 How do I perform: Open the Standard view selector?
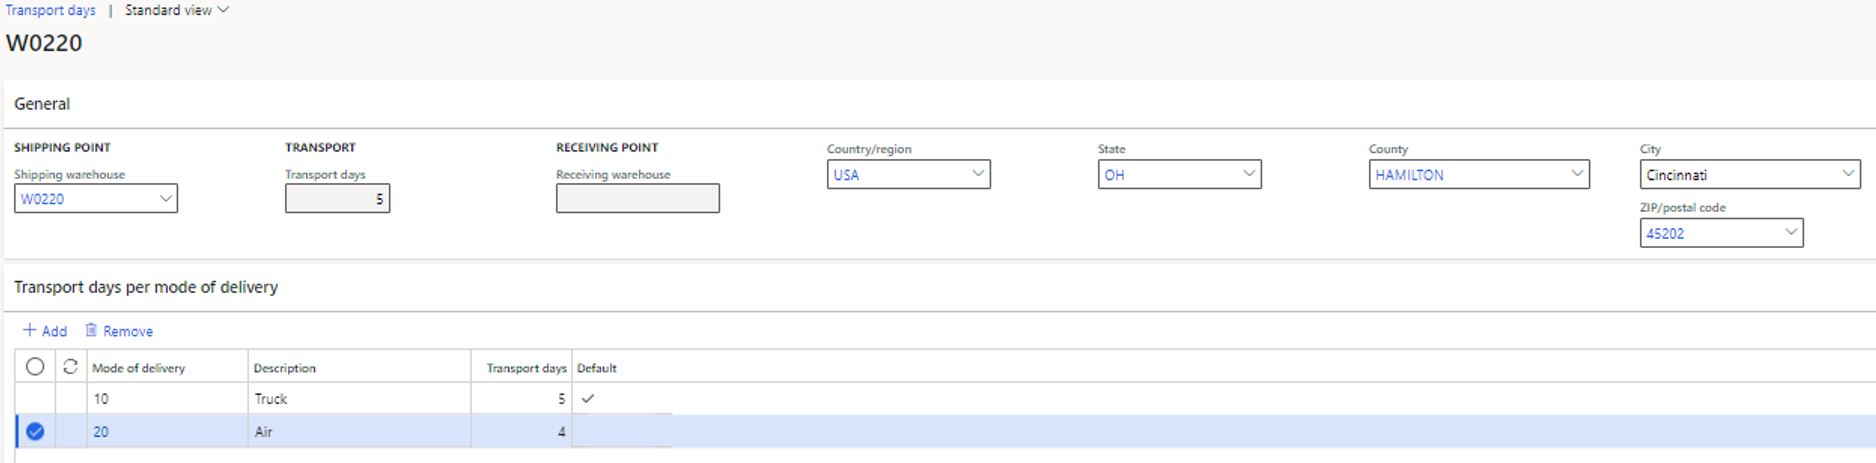coord(176,10)
